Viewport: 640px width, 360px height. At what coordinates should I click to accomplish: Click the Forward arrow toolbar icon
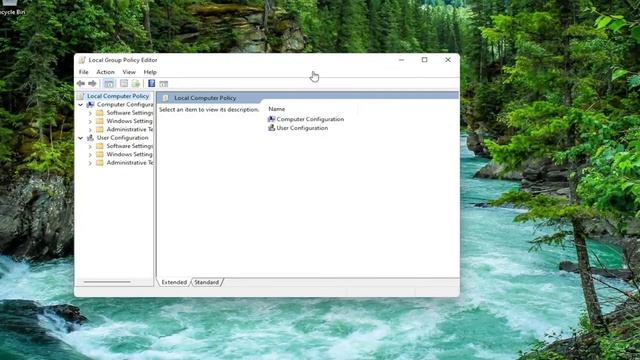(x=93, y=84)
